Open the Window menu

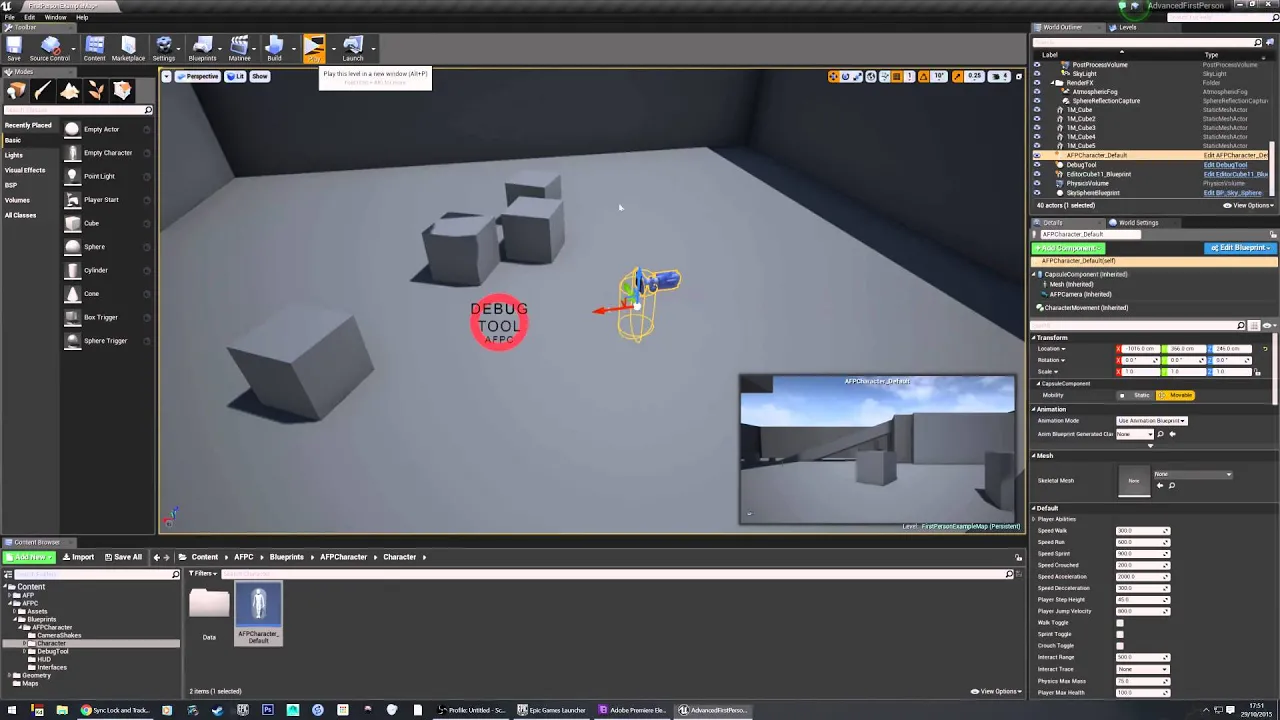pyautogui.click(x=55, y=17)
